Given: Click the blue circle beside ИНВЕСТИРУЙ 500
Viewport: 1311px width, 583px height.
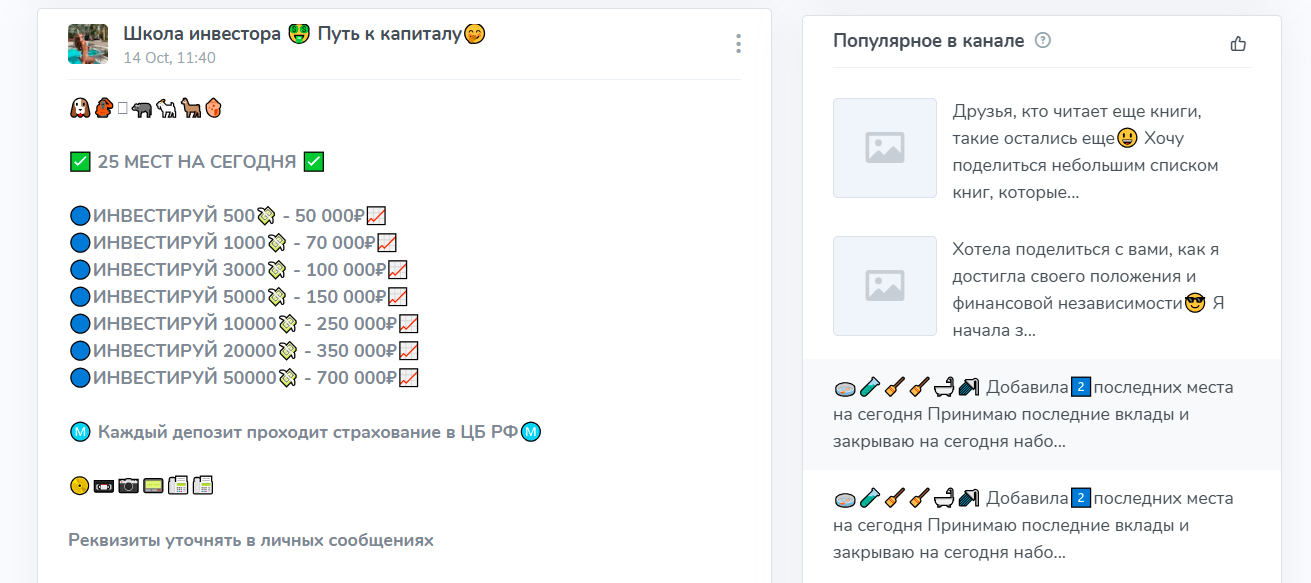Looking at the screenshot, I should coord(80,215).
